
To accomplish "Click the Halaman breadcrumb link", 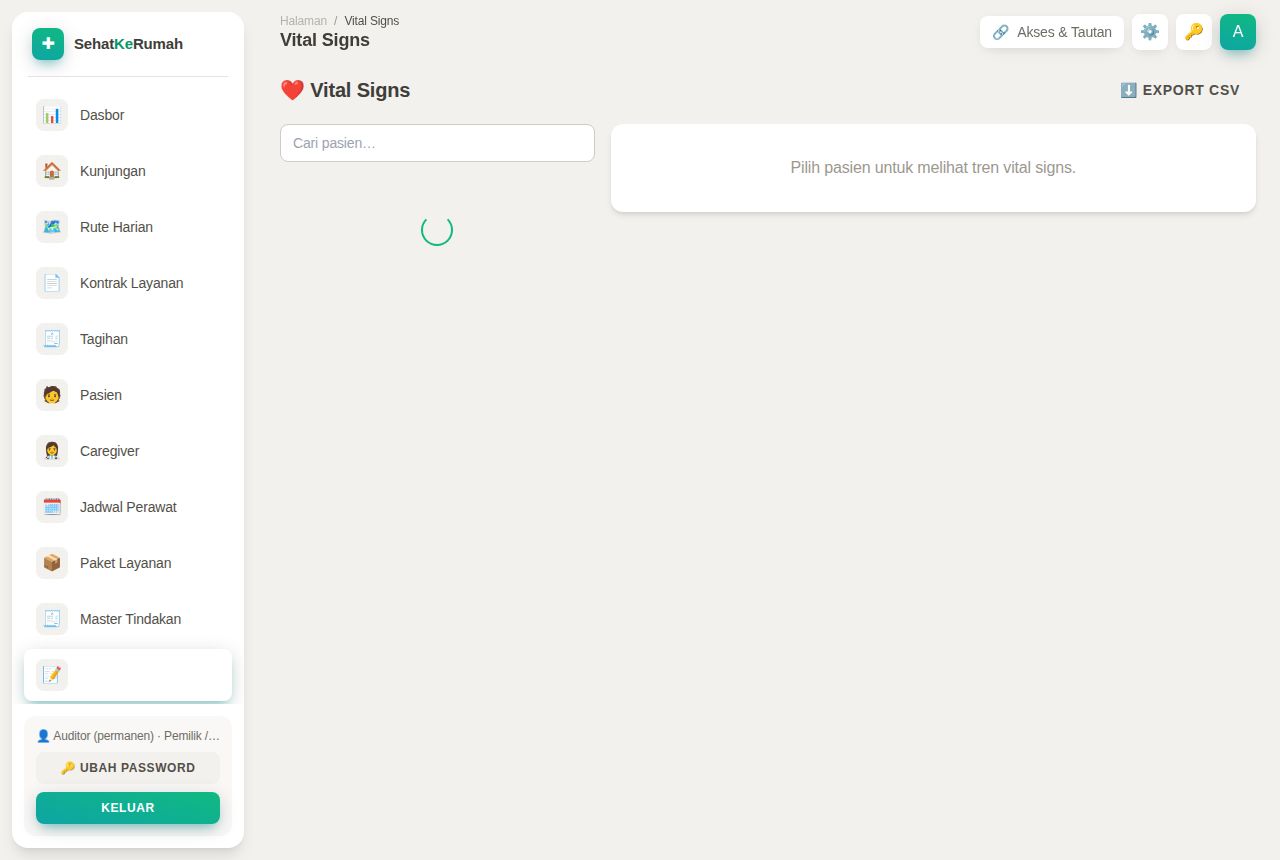I will tap(303, 21).
